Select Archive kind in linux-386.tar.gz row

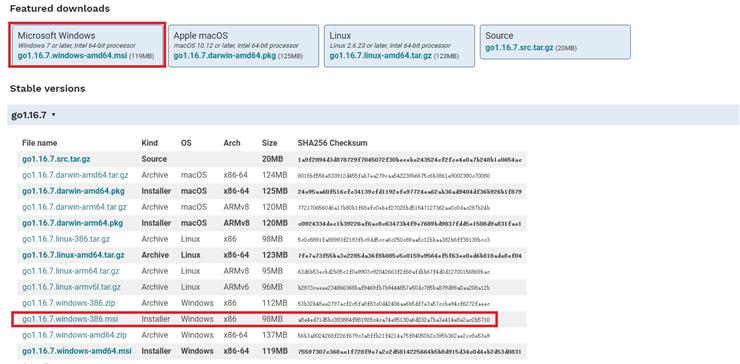[155, 239]
